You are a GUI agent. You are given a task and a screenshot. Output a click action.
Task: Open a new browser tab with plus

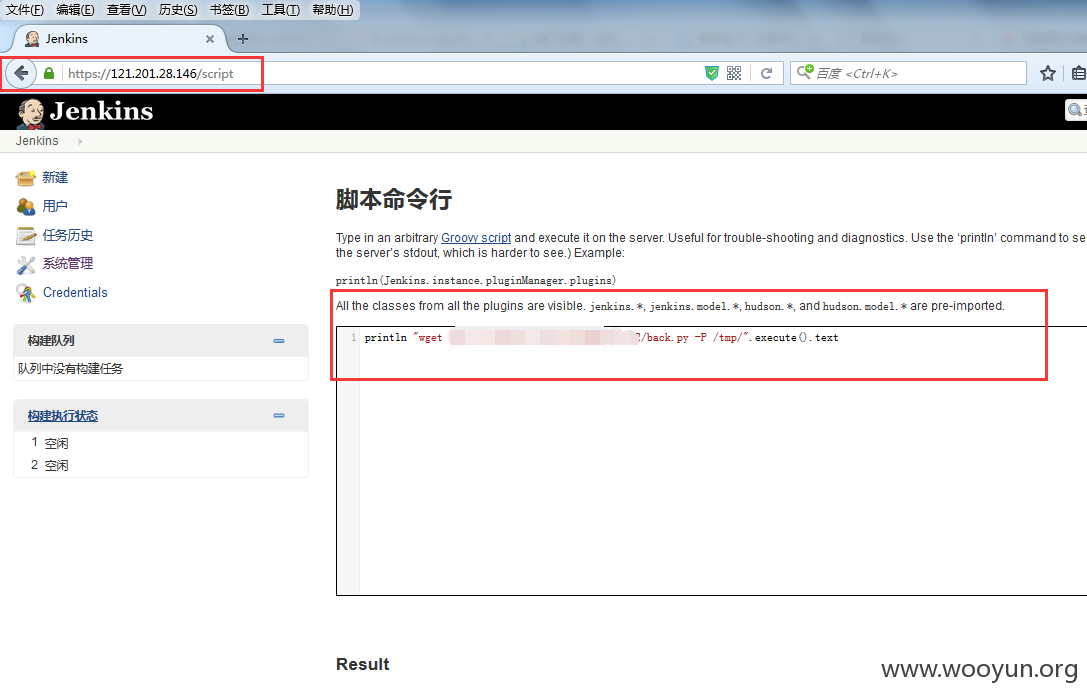(x=243, y=39)
